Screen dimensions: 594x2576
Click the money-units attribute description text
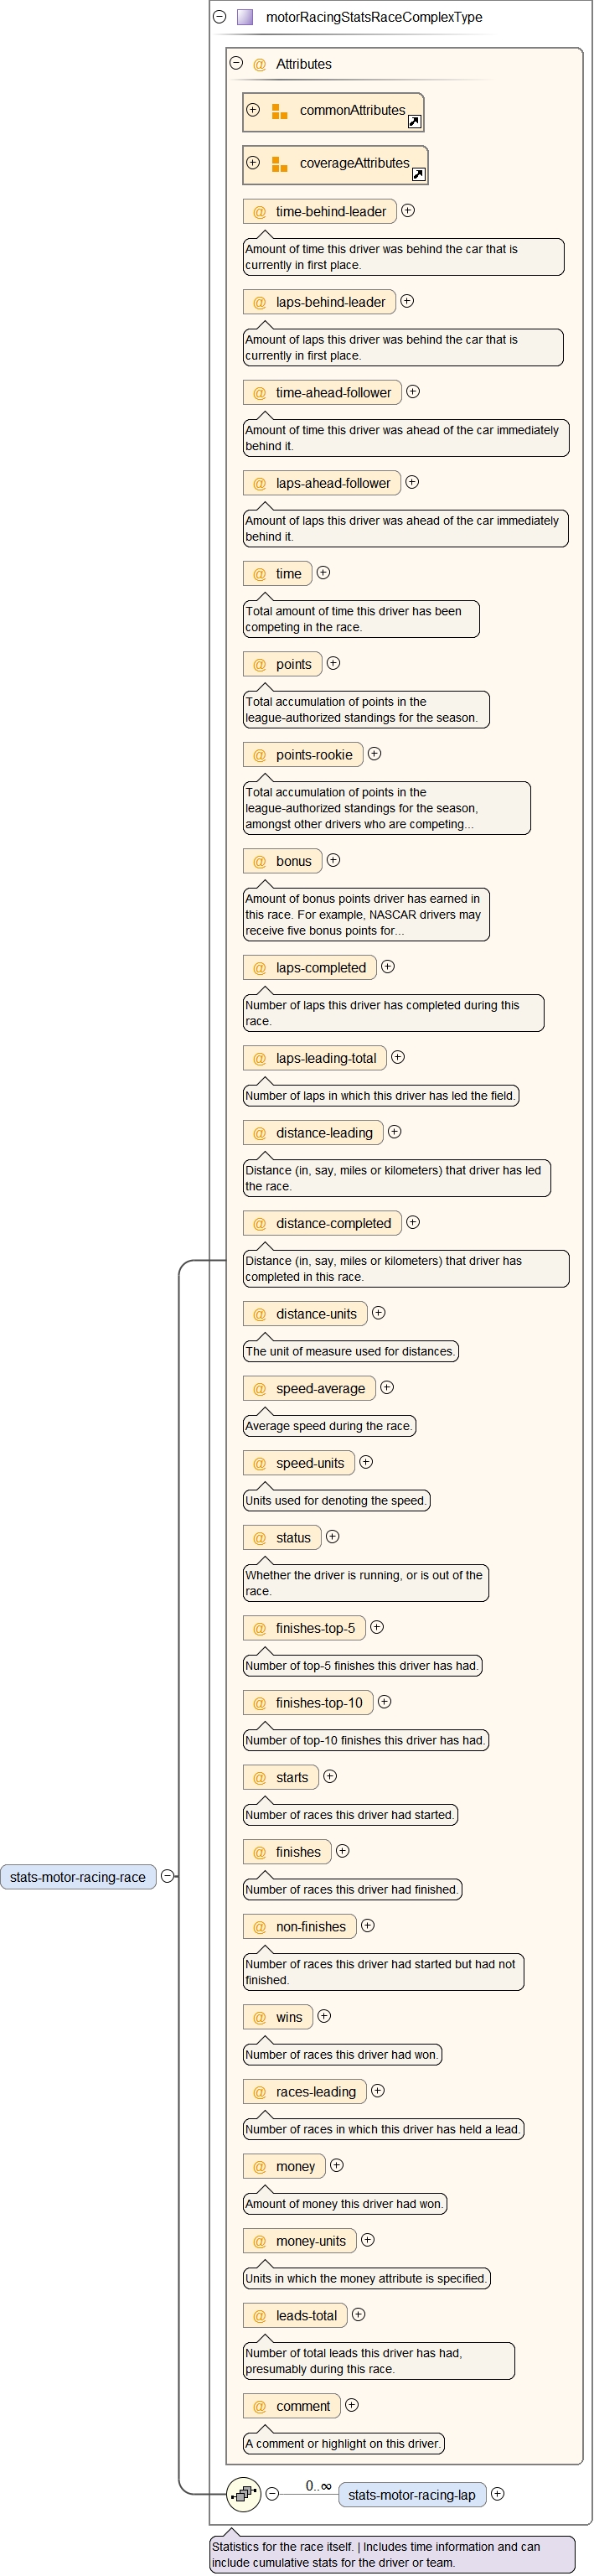click(x=366, y=2278)
